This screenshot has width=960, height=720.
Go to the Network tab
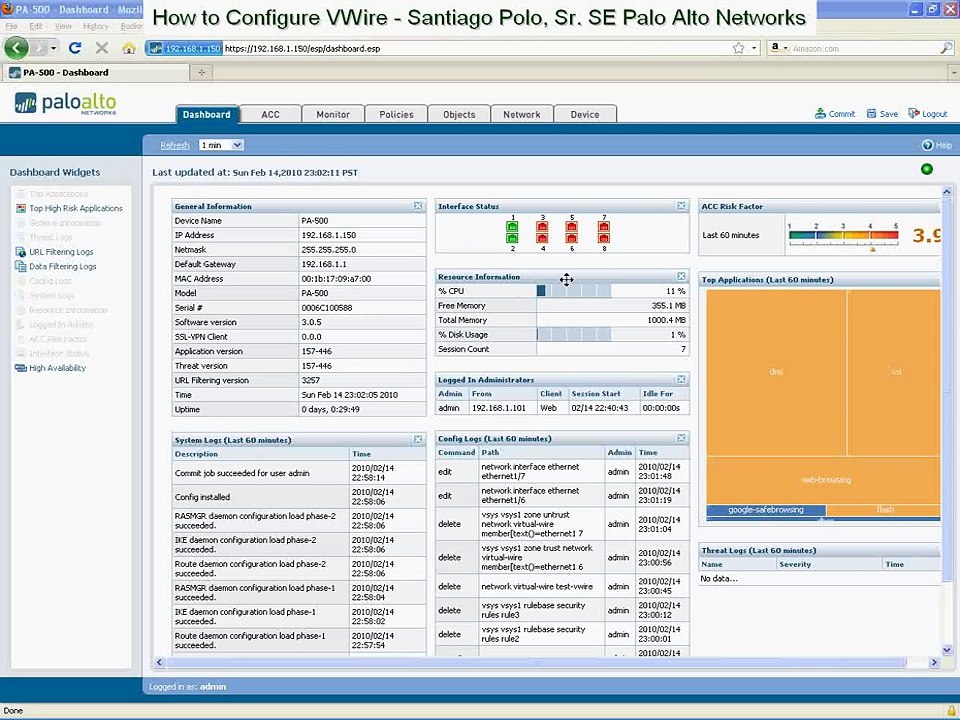(x=522, y=114)
